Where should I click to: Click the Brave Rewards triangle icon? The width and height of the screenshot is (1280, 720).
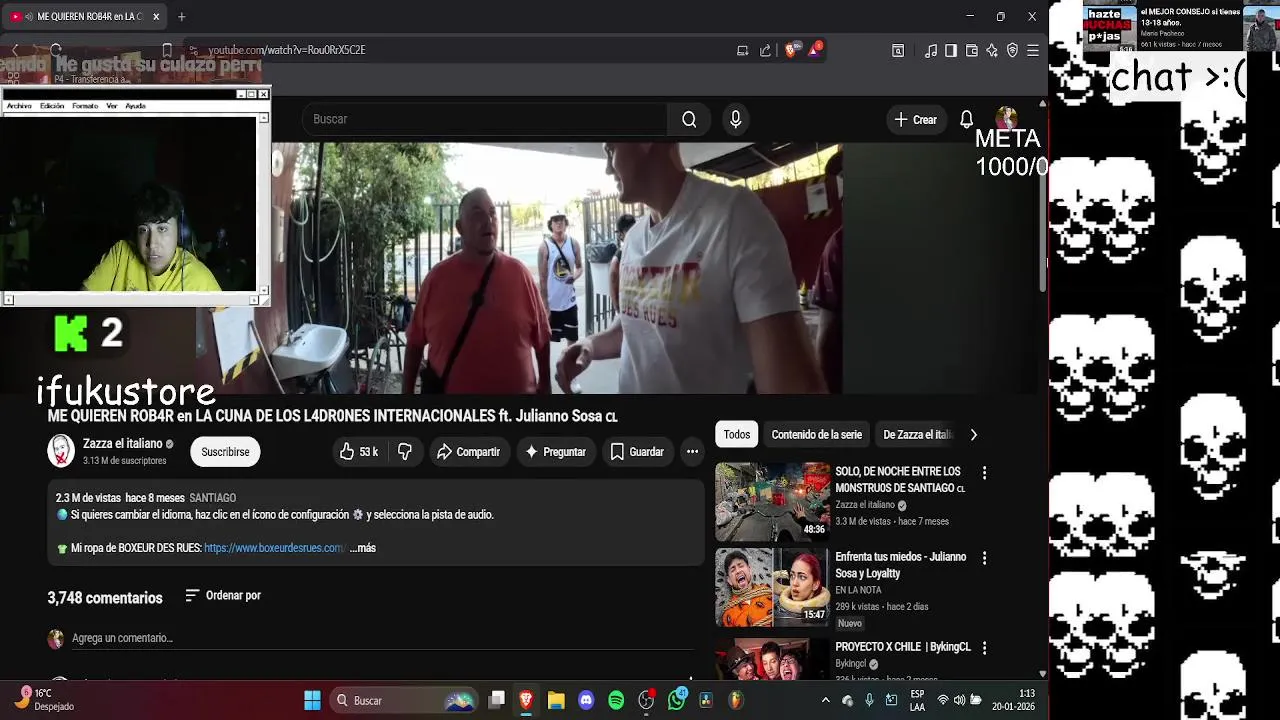(x=815, y=50)
